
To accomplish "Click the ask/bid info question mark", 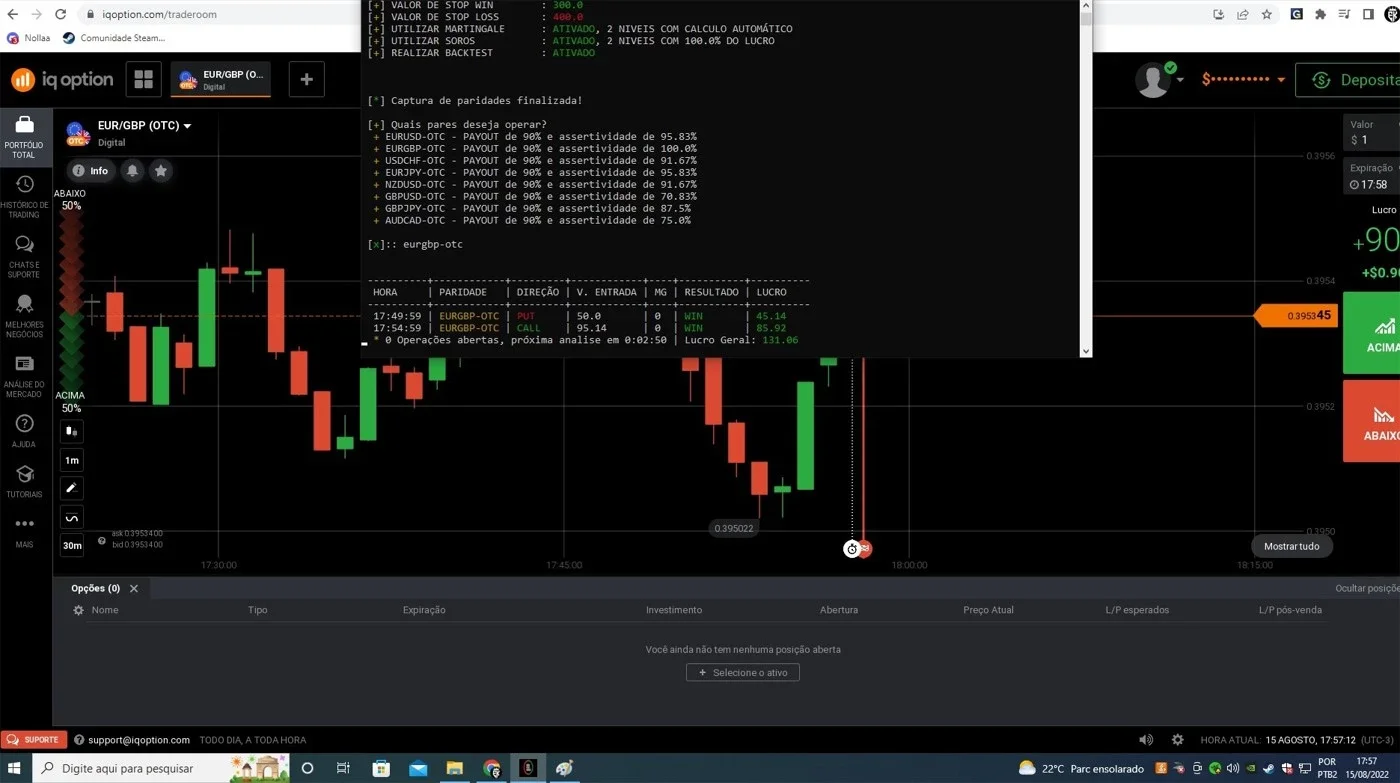I will tap(102, 541).
